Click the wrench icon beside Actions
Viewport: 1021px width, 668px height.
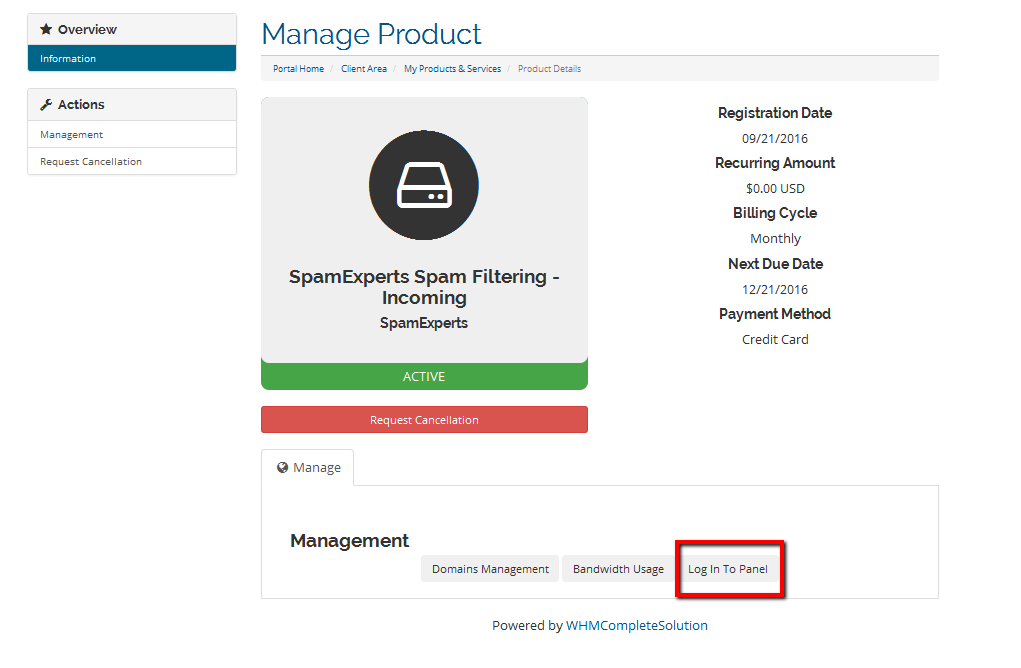46,104
